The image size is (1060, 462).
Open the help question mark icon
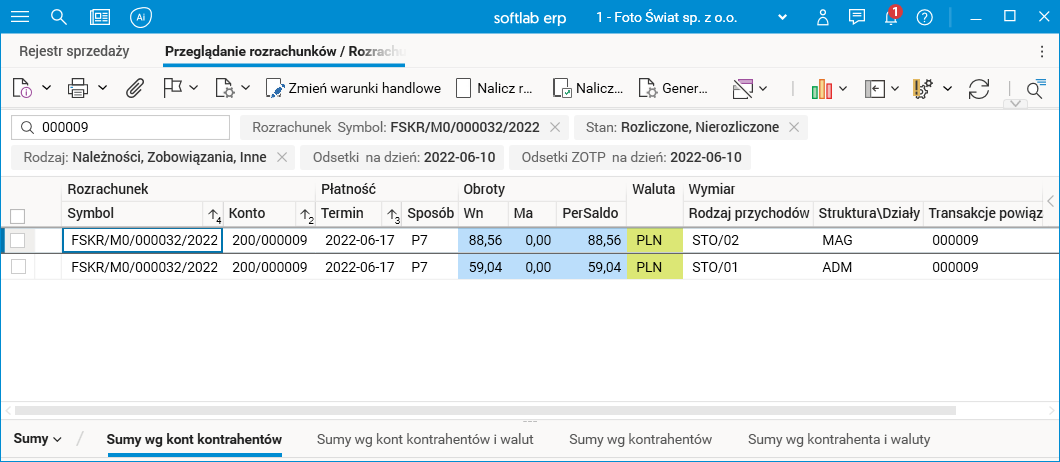pyautogui.click(x=925, y=17)
